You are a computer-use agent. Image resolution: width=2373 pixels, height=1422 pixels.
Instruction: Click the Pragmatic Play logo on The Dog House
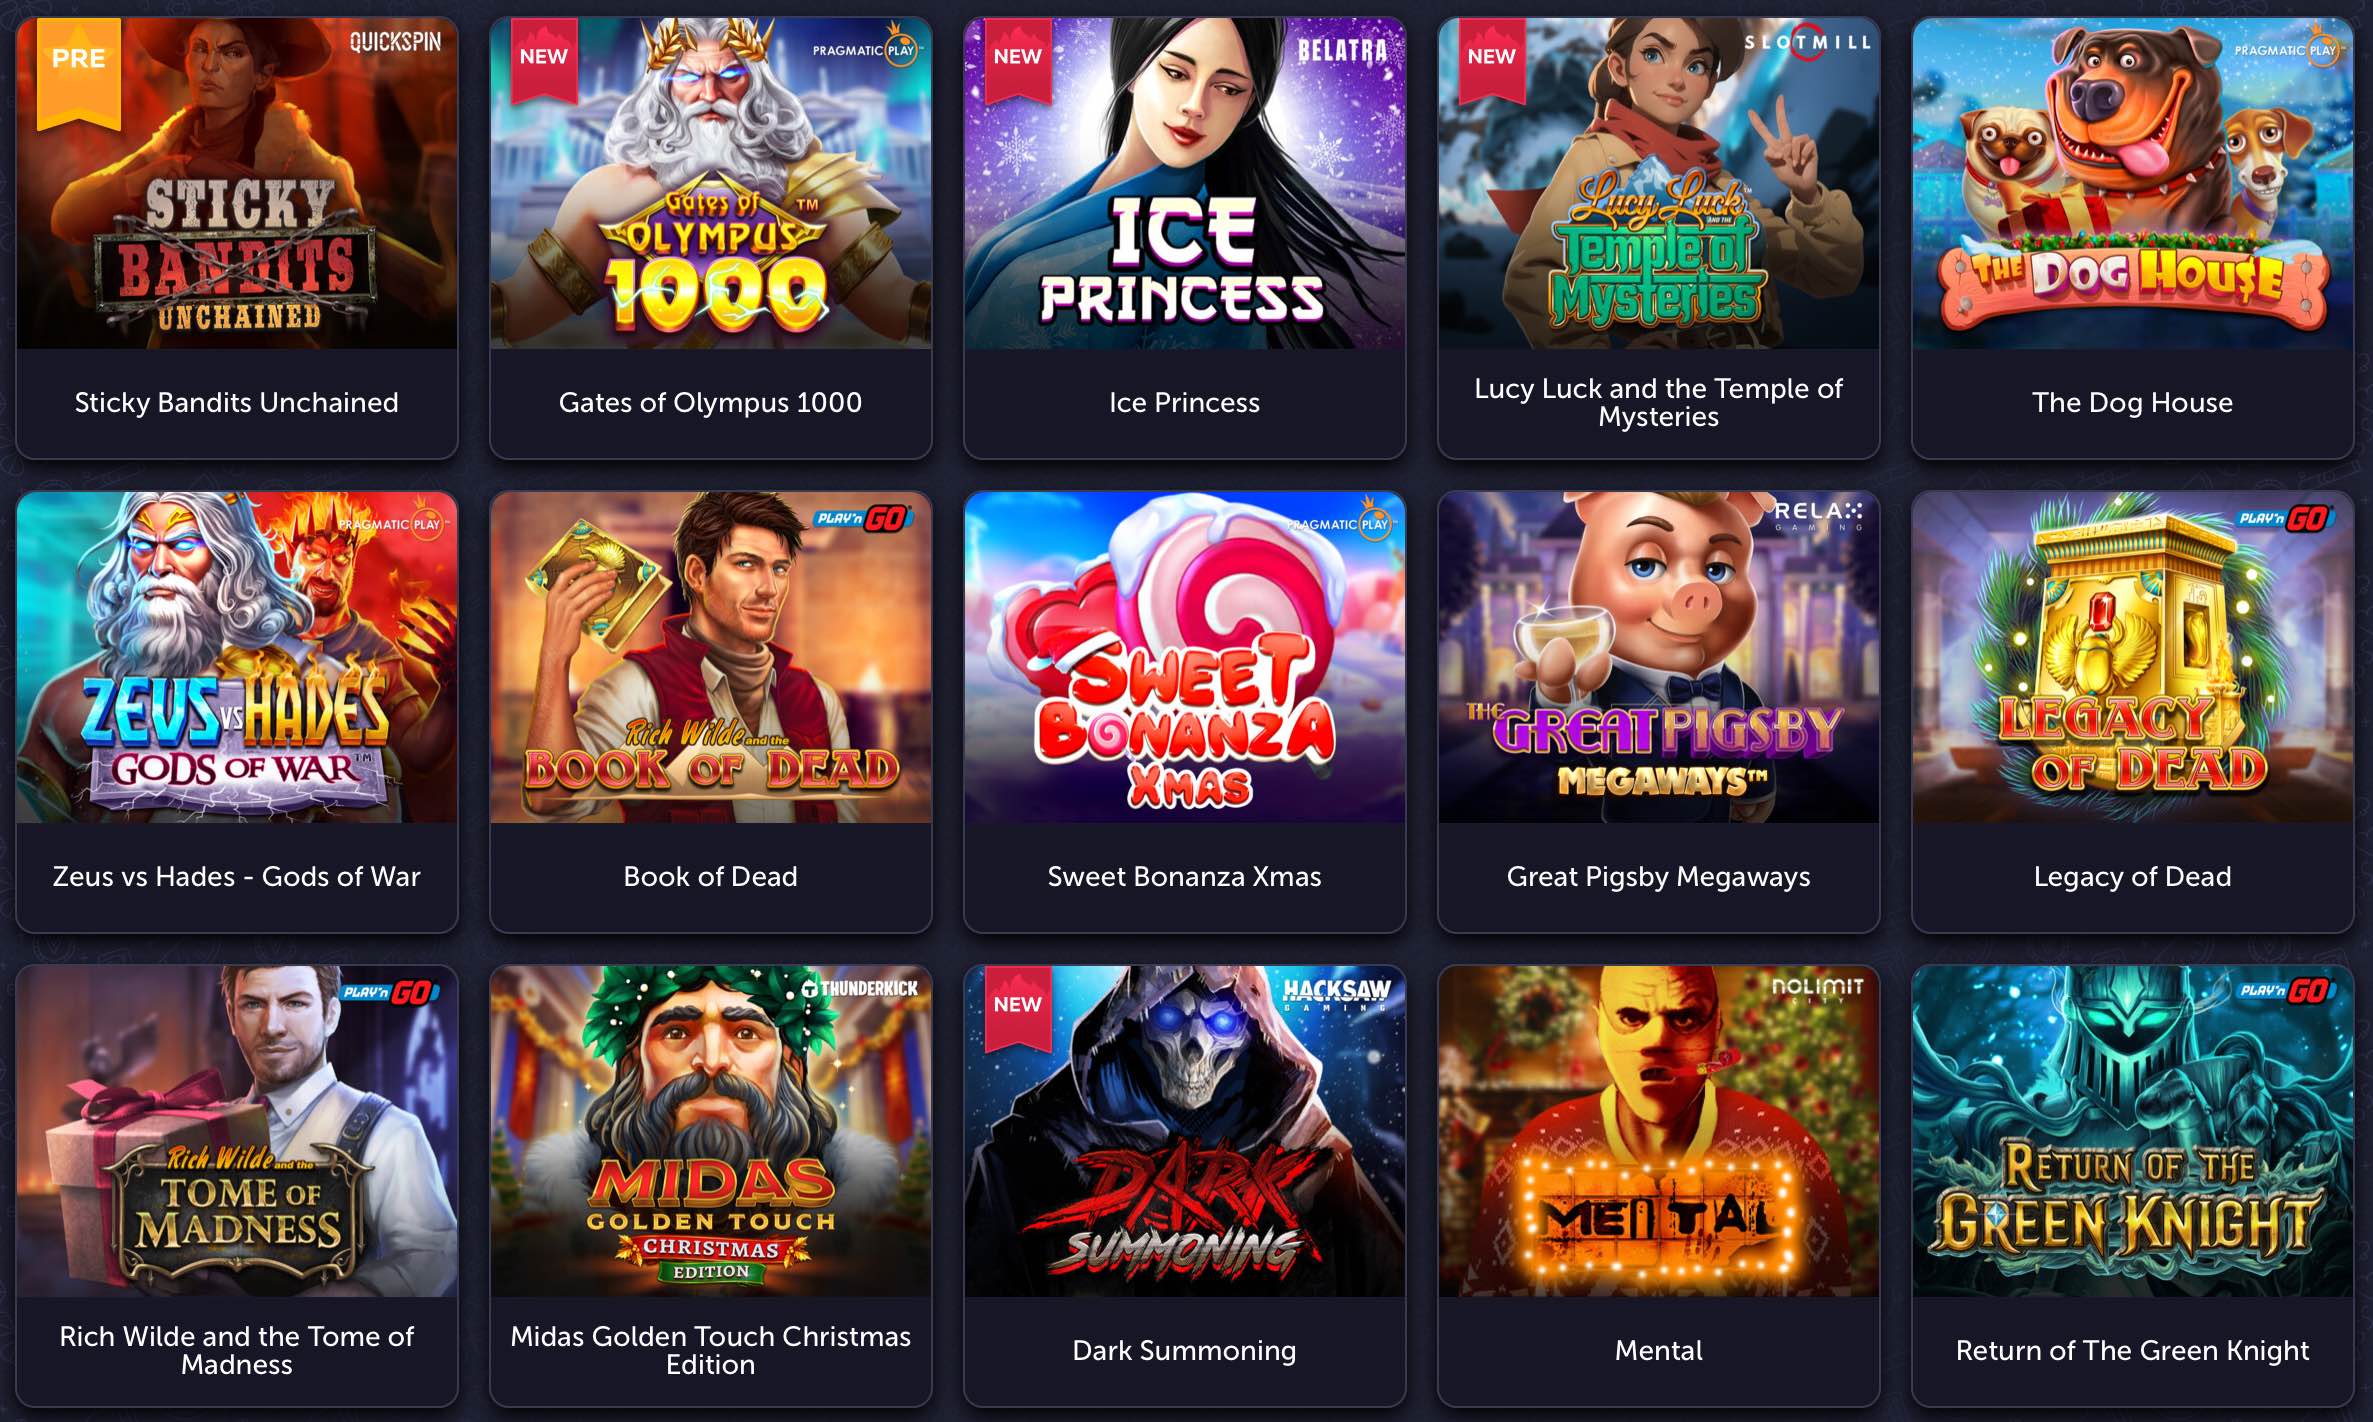click(2286, 49)
